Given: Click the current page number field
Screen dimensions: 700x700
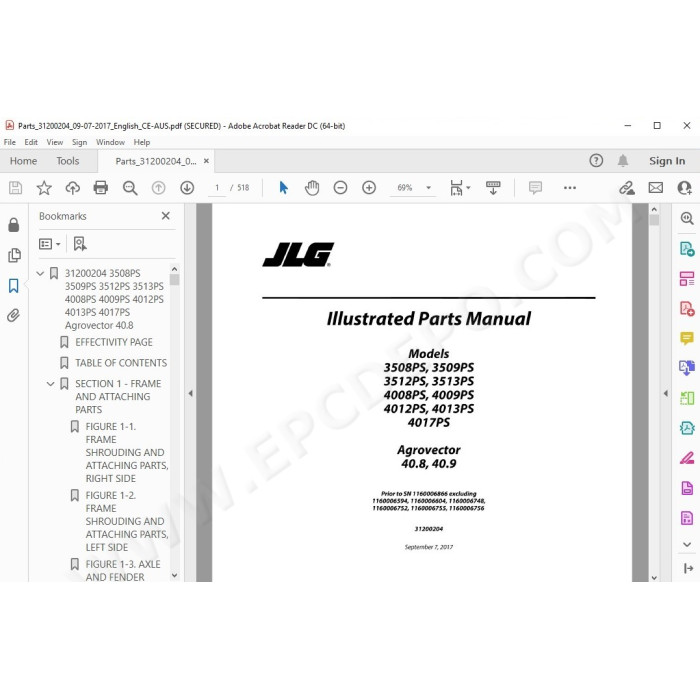Looking at the screenshot, I should pos(217,188).
